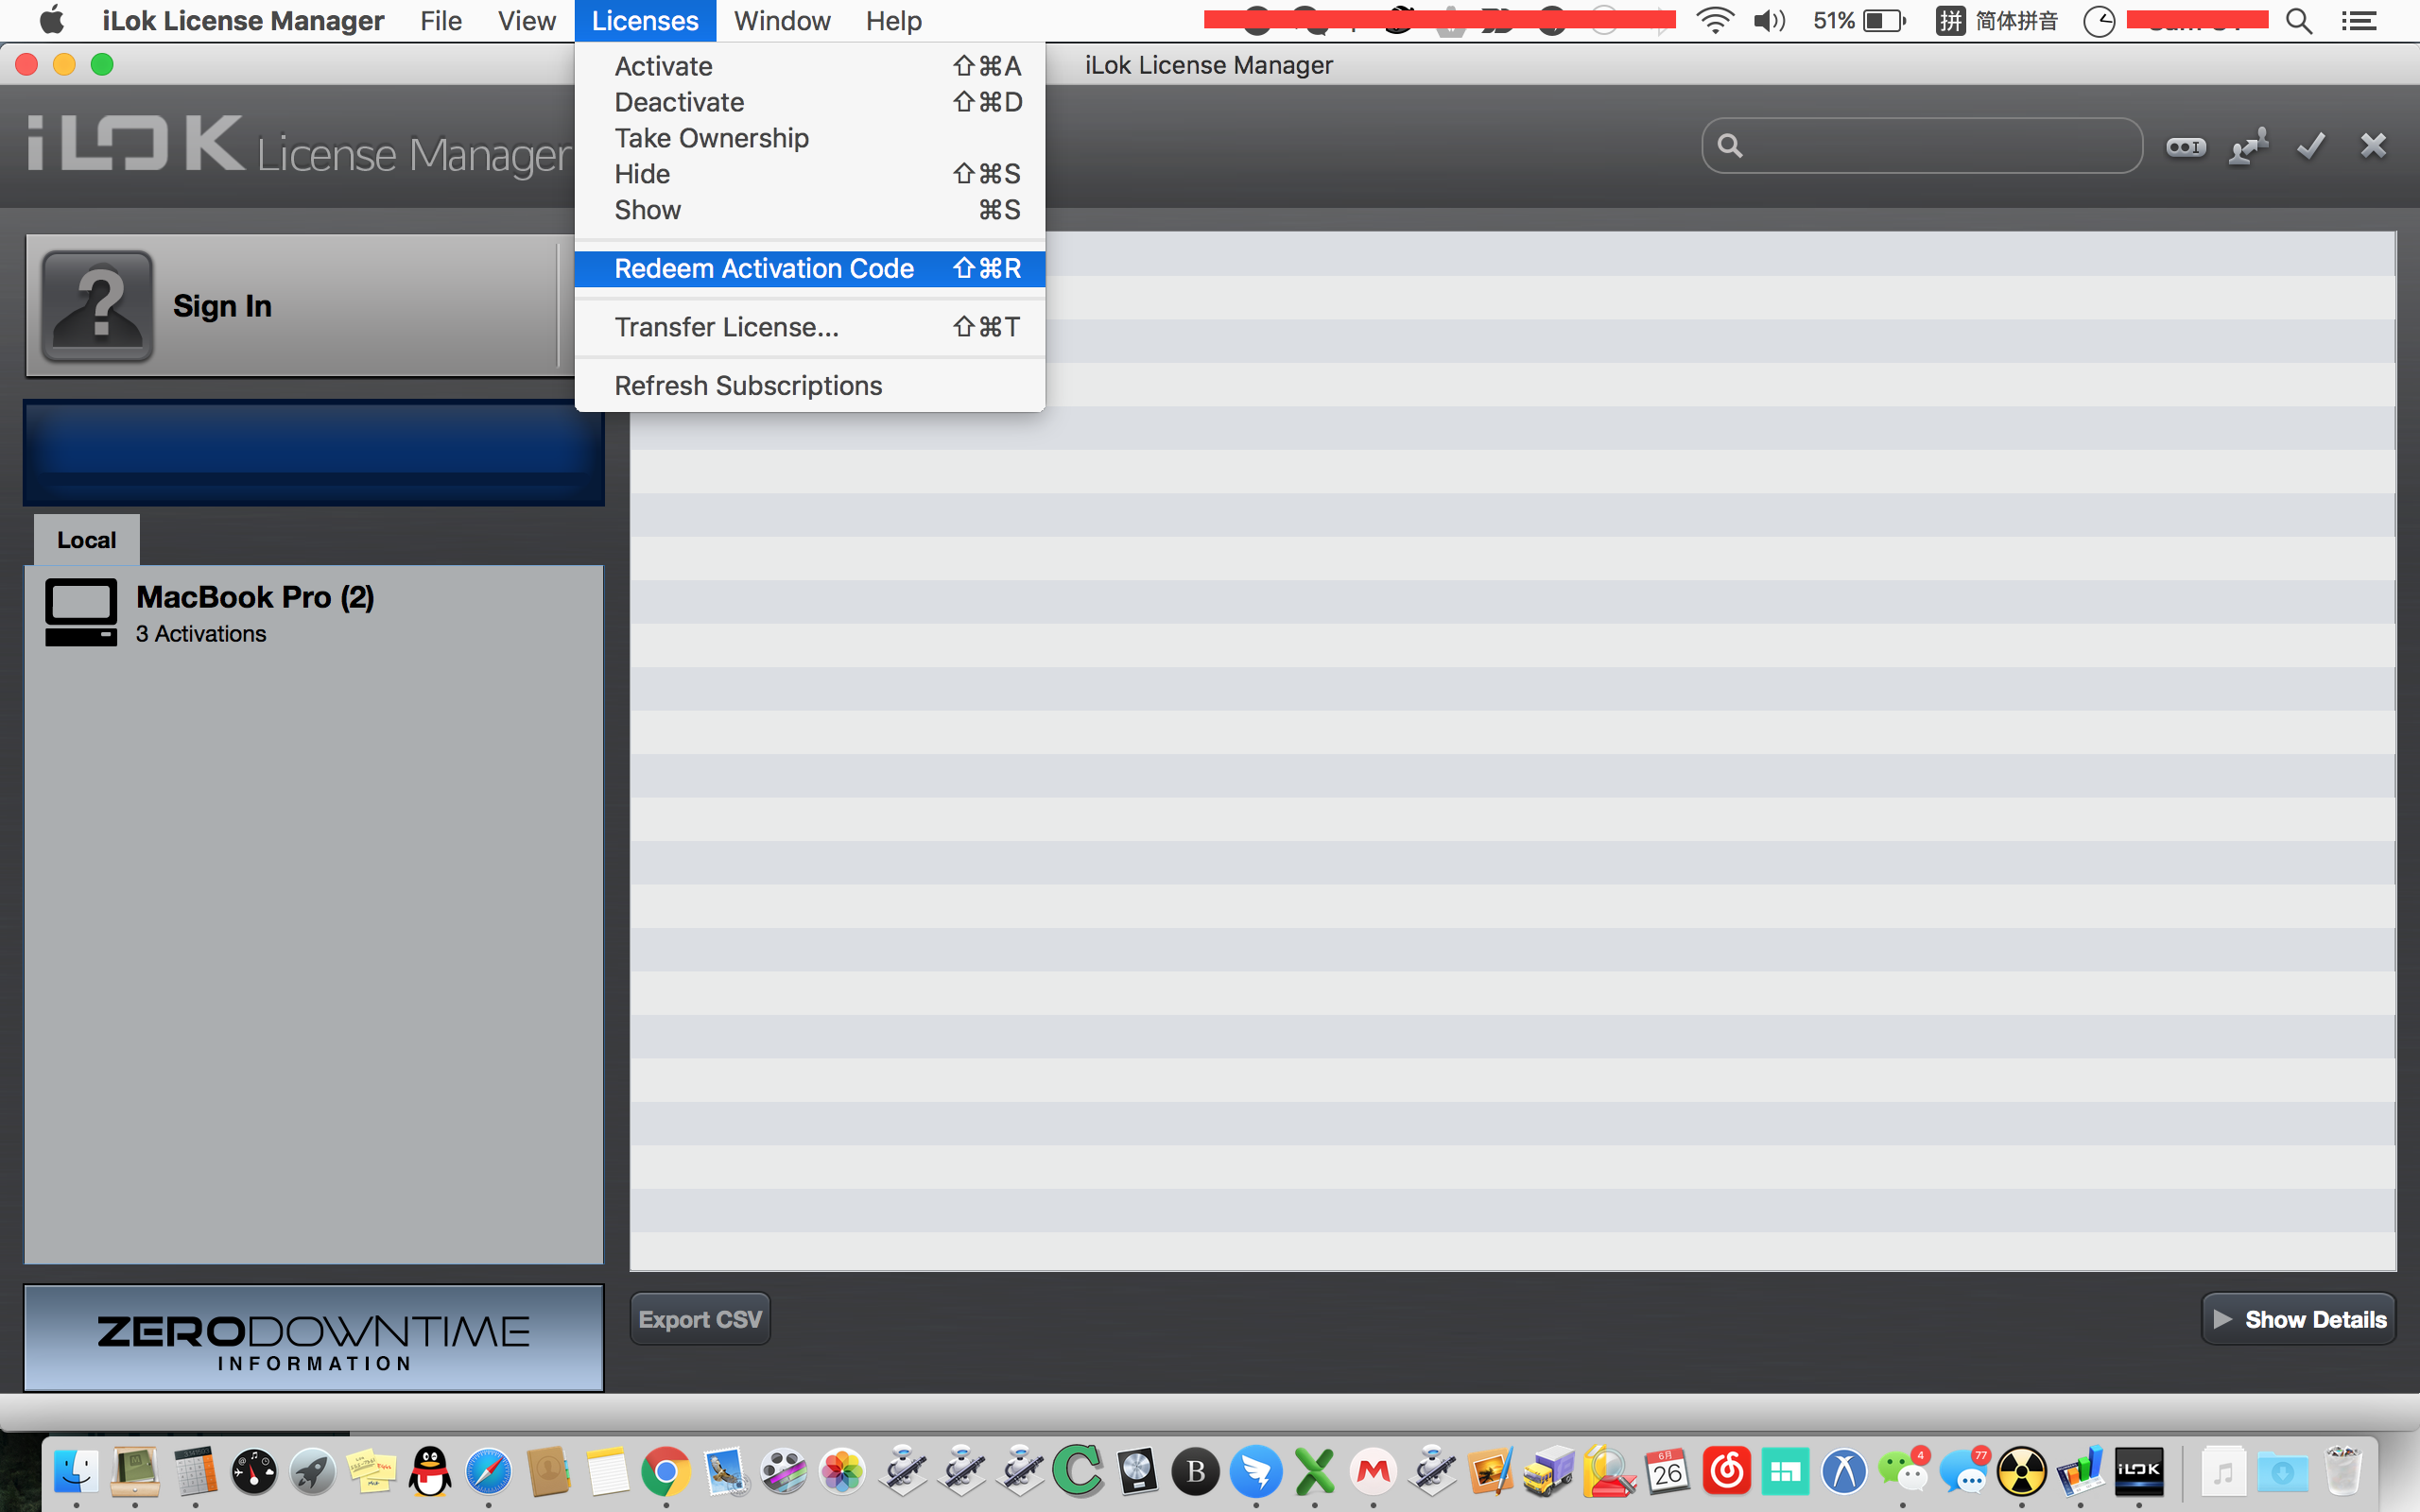Open the Stickies icon in the Dock
This screenshot has height=1512, width=2420.
[x=371, y=1471]
